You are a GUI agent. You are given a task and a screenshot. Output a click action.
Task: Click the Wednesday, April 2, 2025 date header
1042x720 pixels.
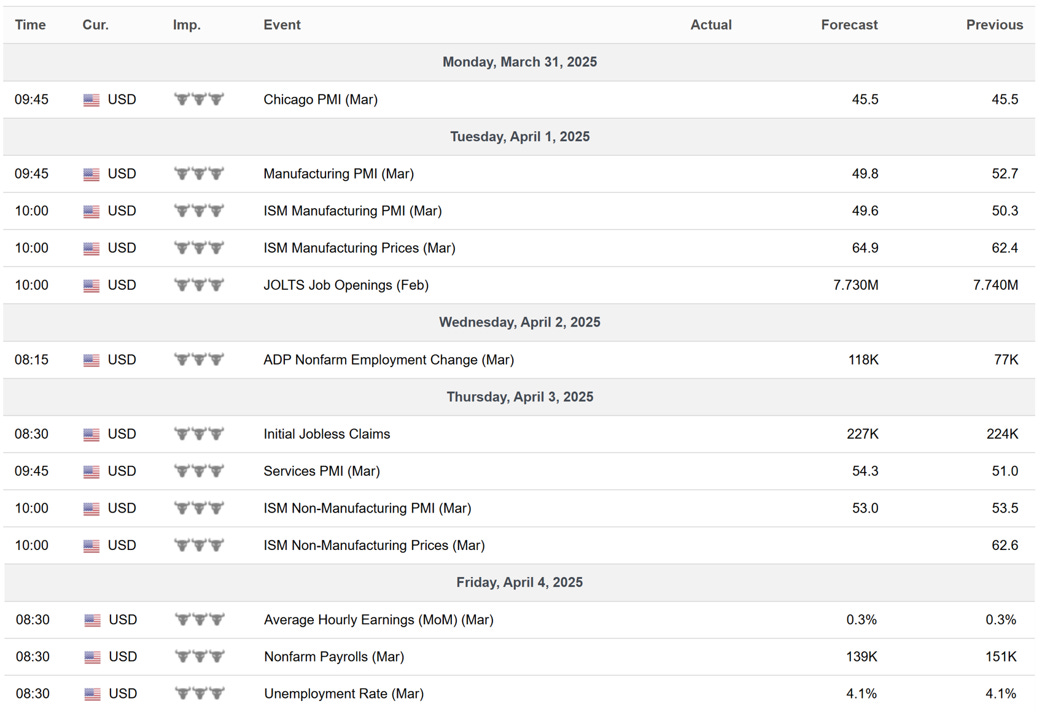pyautogui.click(x=520, y=322)
